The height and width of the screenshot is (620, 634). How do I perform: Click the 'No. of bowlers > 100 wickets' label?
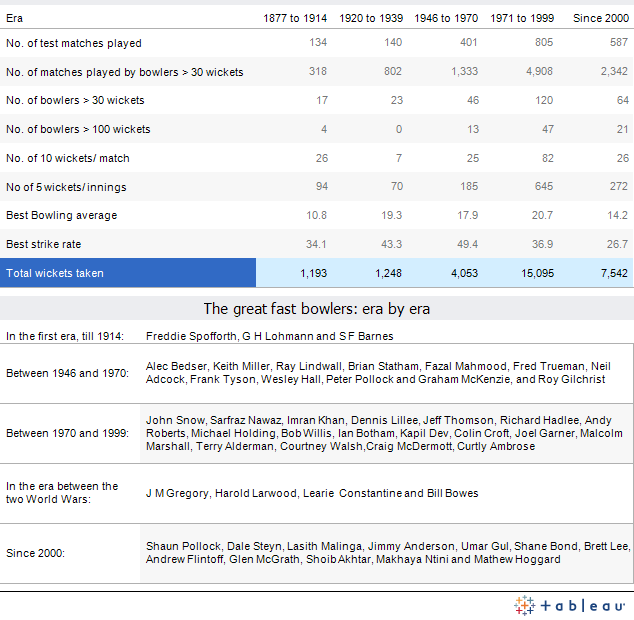(78, 129)
